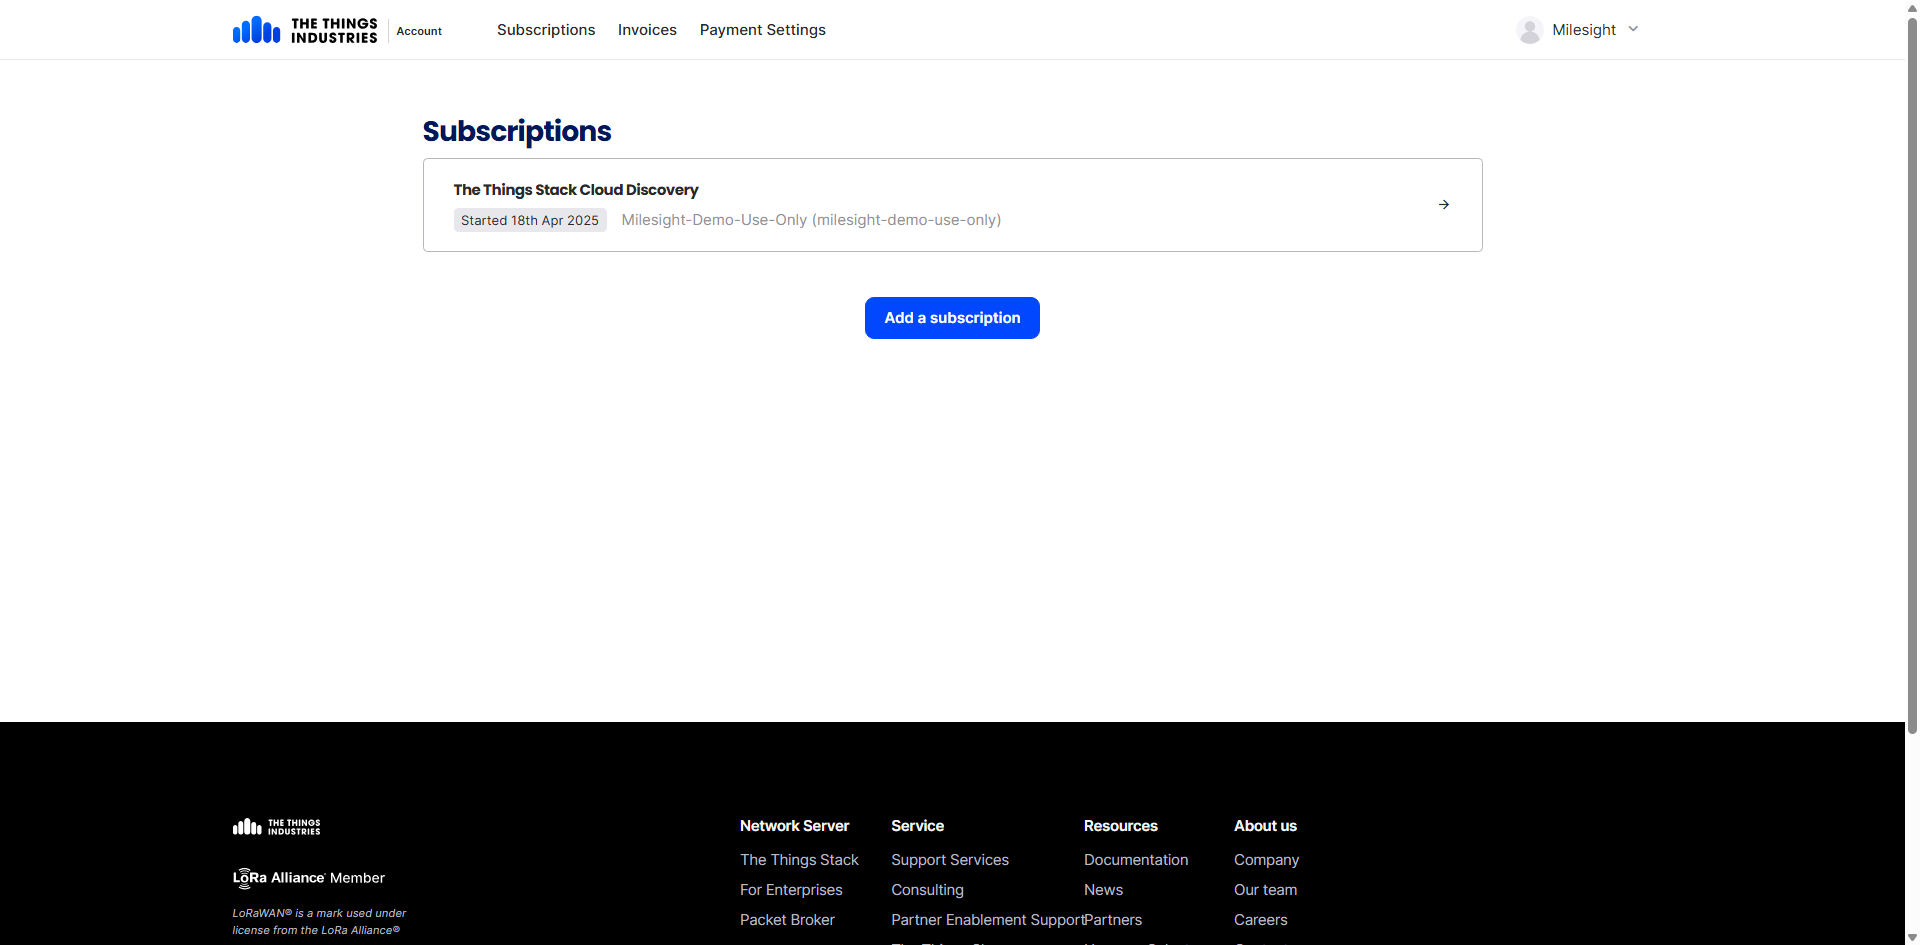Viewport: 1920px width, 945px height.
Task: Click the Resources footer heading
Action: 1120,826
